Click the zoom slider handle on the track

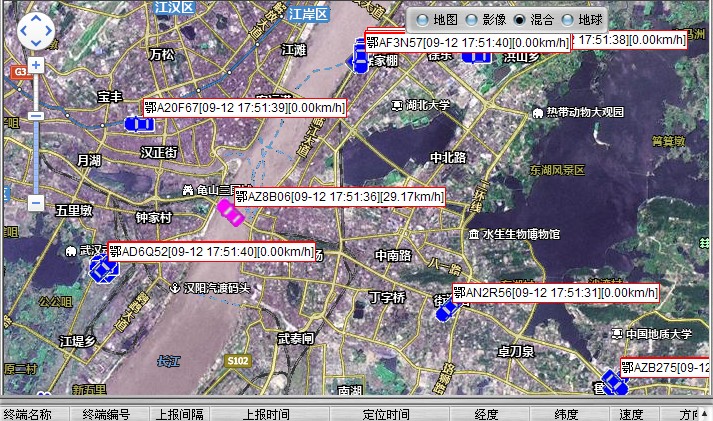tap(36, 116)
